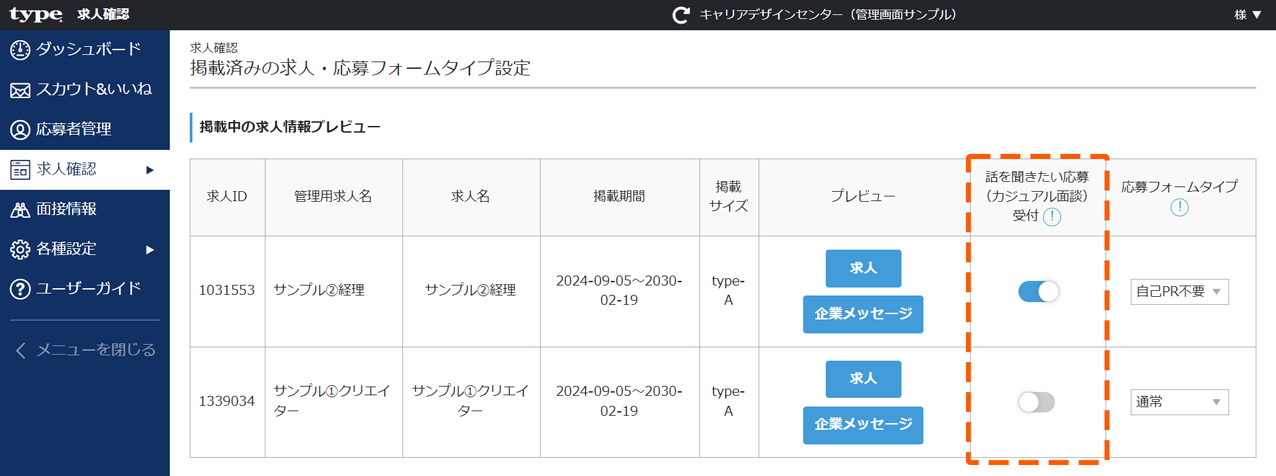Open ダッシュボード in the sidebar

pos(89,49)
